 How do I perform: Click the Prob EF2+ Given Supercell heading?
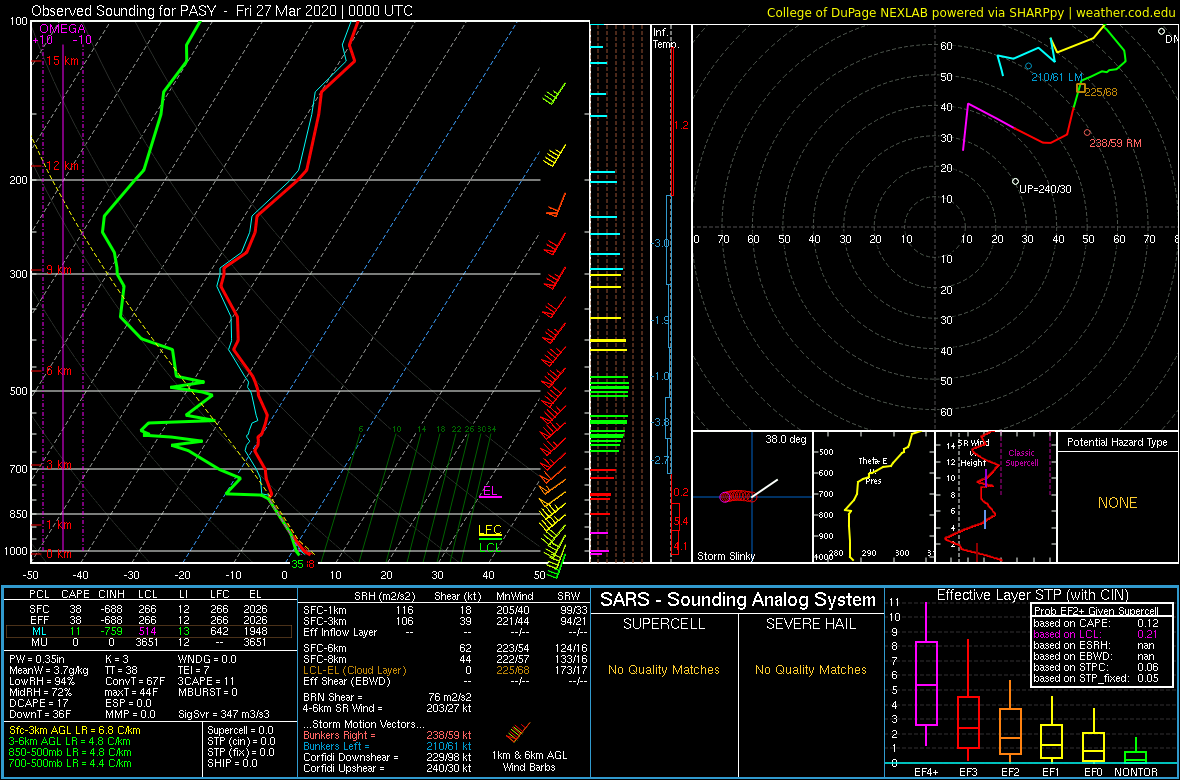1094,612
